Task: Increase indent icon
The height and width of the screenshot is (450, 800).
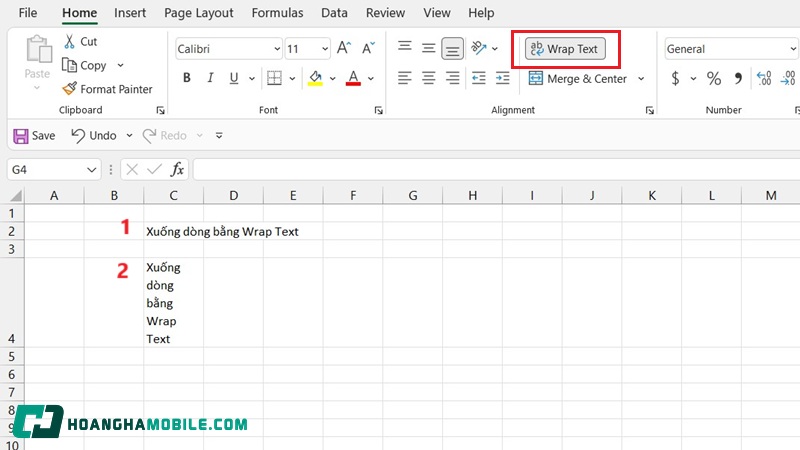Action: coord(503,78)
